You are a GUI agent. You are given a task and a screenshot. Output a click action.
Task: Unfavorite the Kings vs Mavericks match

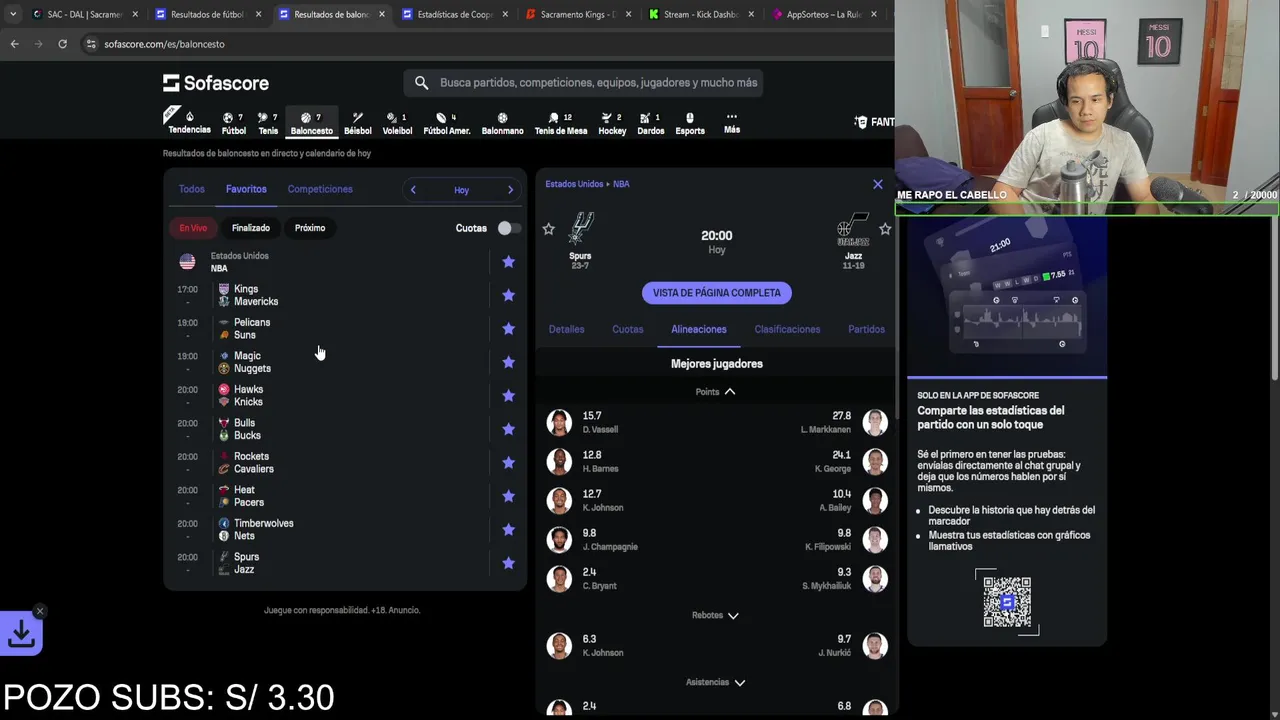tap(508, 295)
